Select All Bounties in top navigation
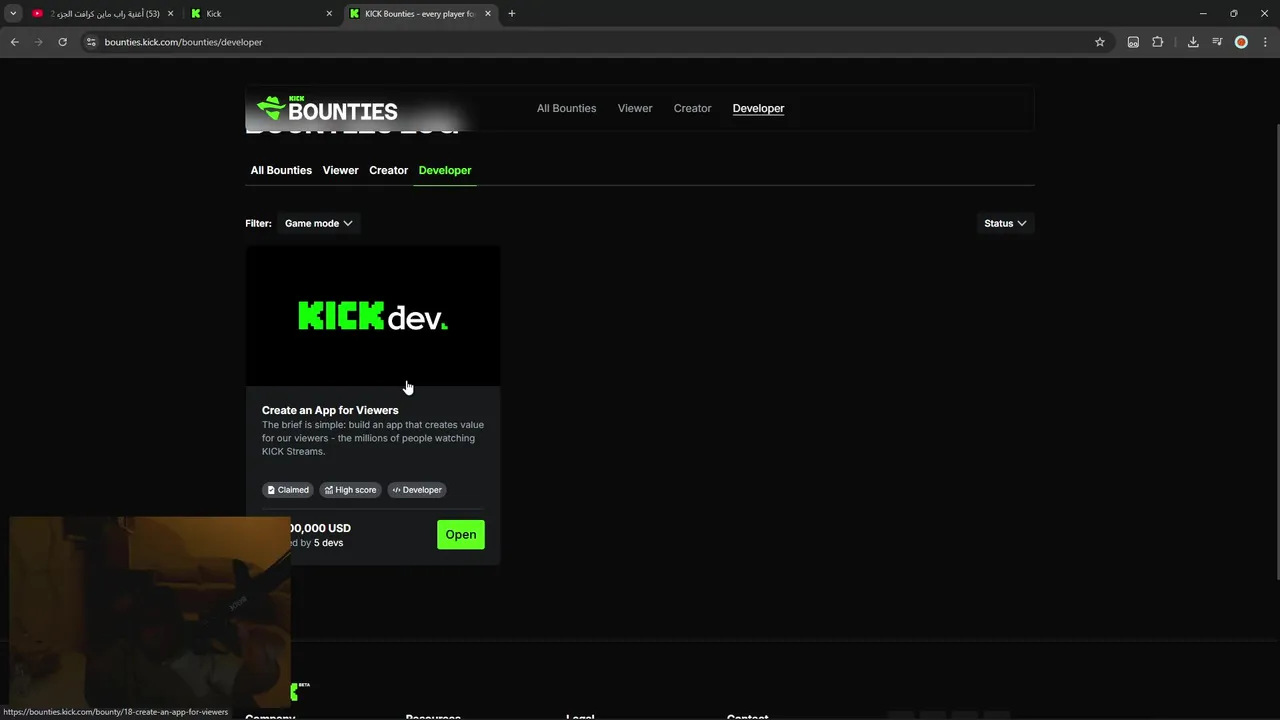1280x720 pixels. (x=566, y=108)
